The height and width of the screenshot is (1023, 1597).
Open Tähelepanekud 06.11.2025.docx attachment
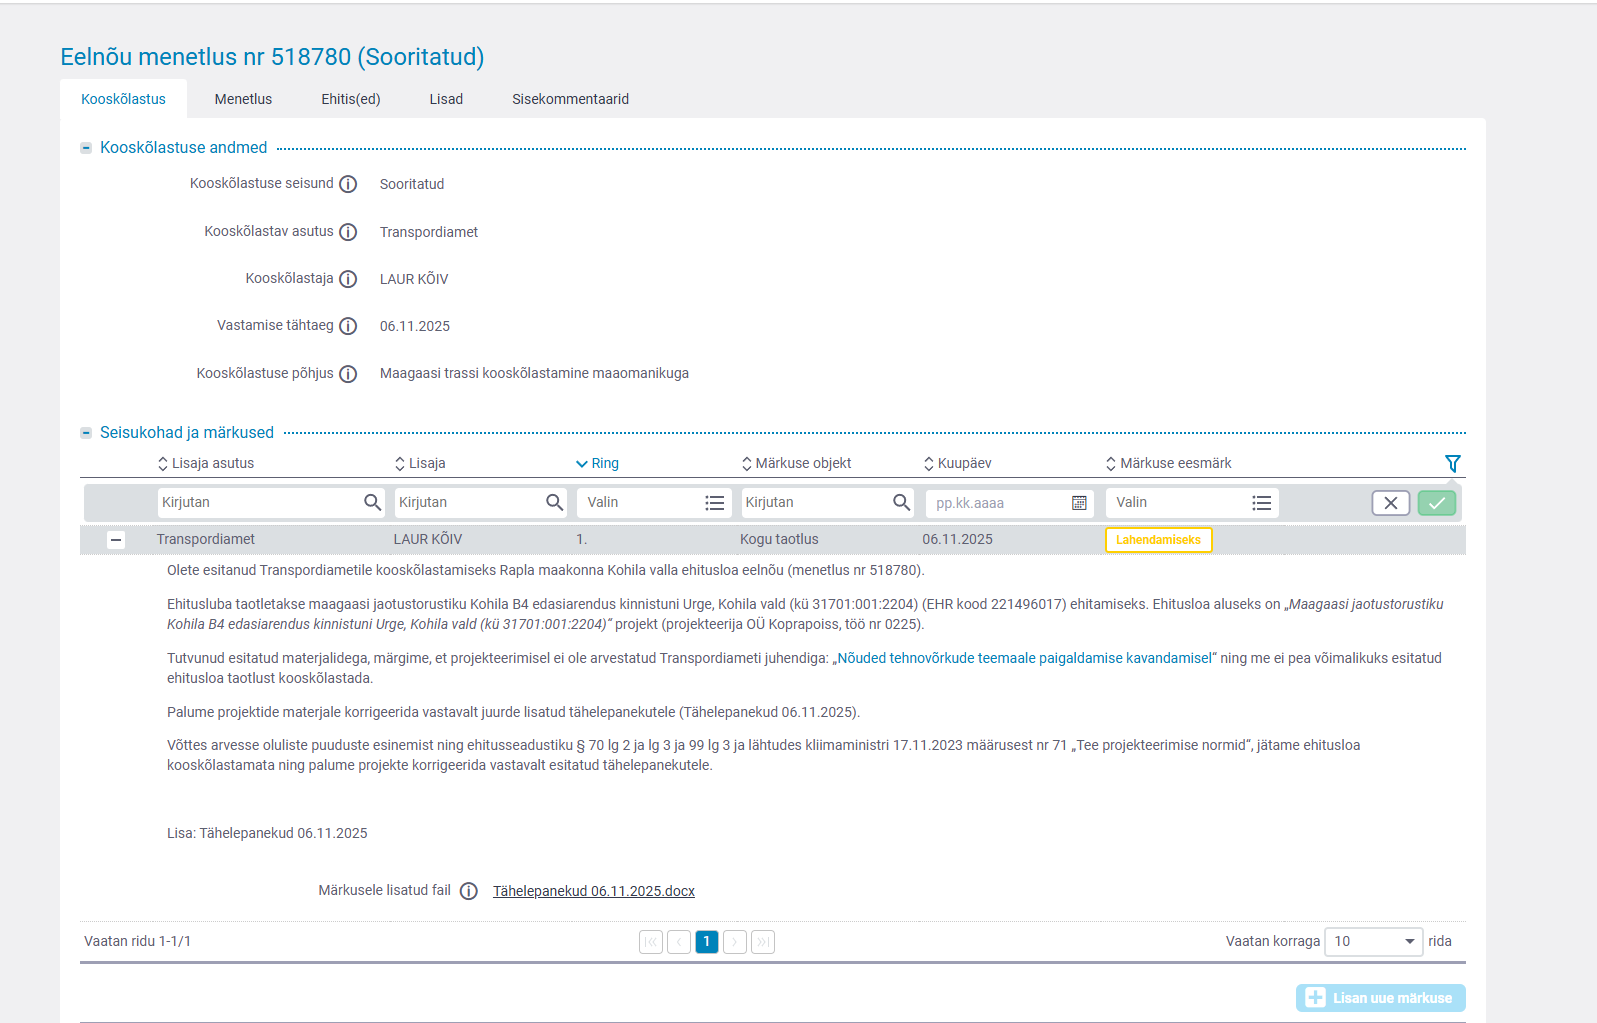593,891
